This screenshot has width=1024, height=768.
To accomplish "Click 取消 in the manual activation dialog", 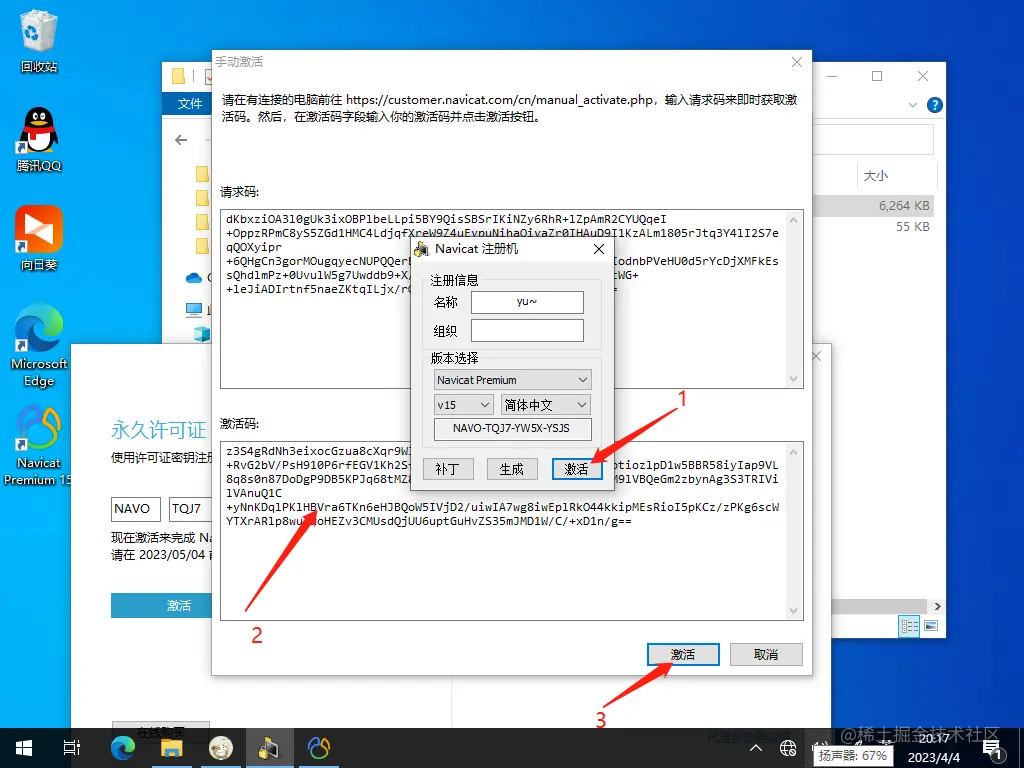I will 766,654.
